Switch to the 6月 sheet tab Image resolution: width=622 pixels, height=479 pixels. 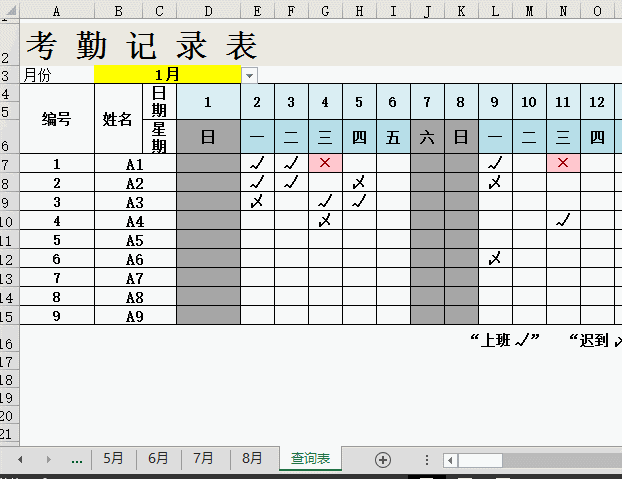[x=158, y=459]
